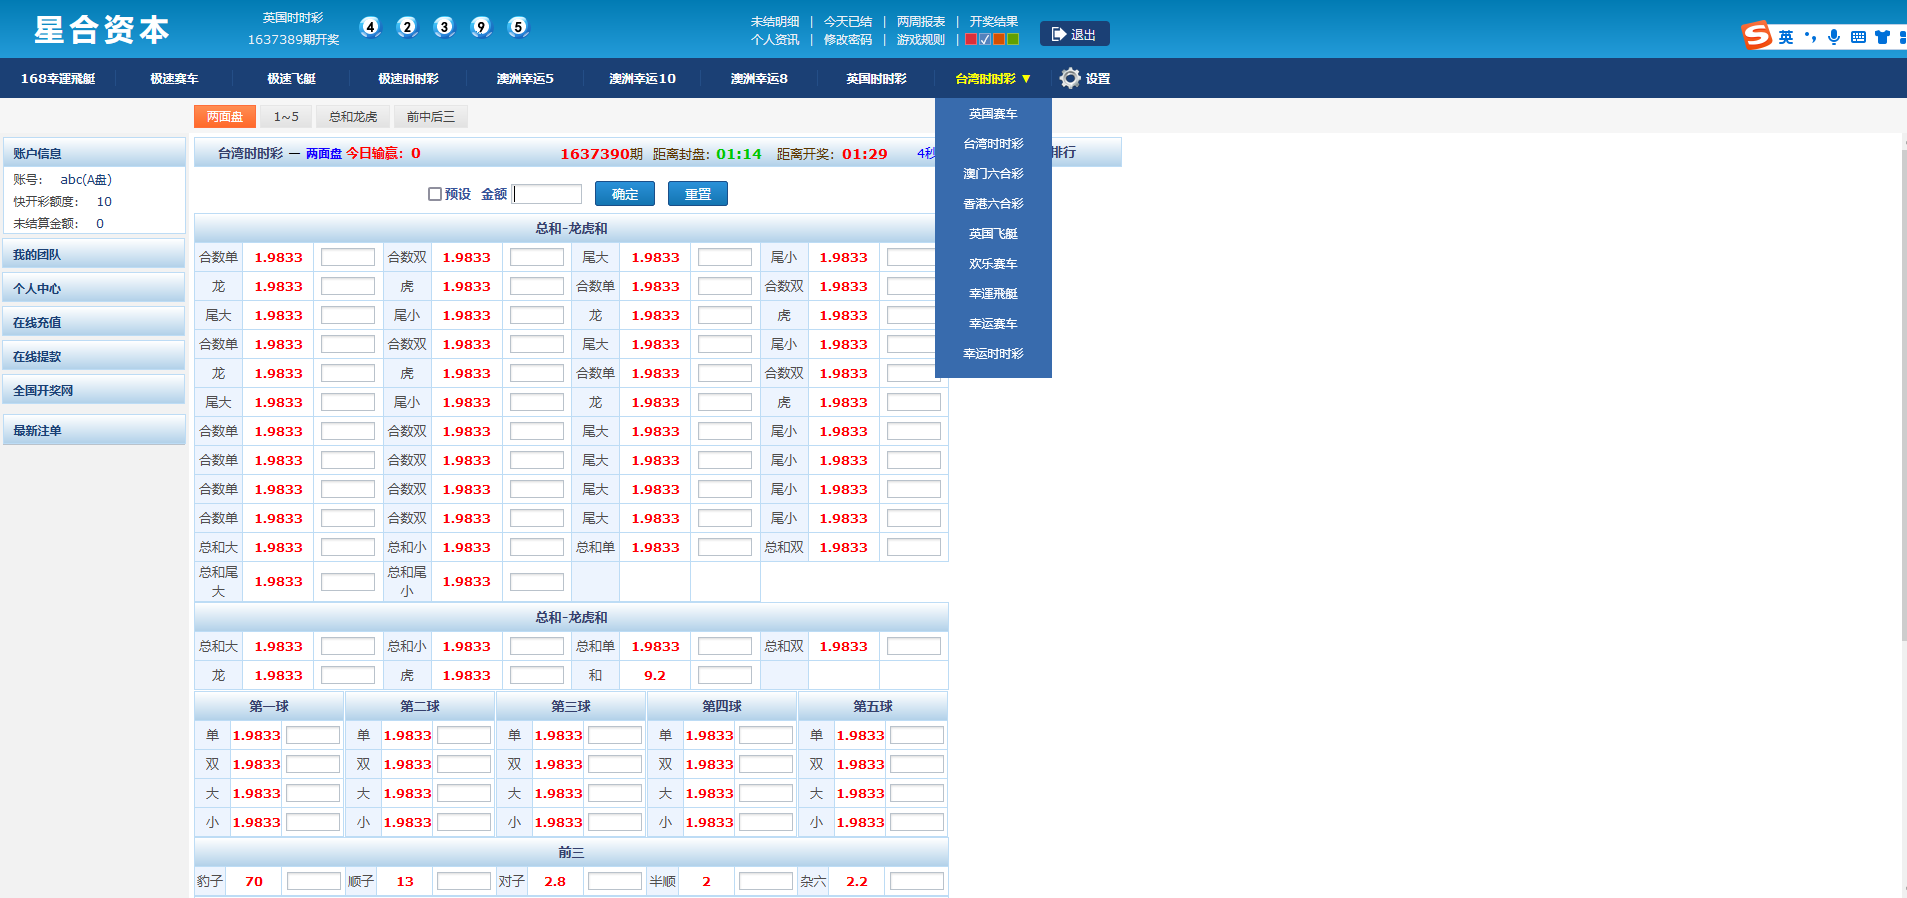This screenshot has width=1907, height=898.
Task: Switch to the 总和龙虎 tab
Action: coord(353,117)
